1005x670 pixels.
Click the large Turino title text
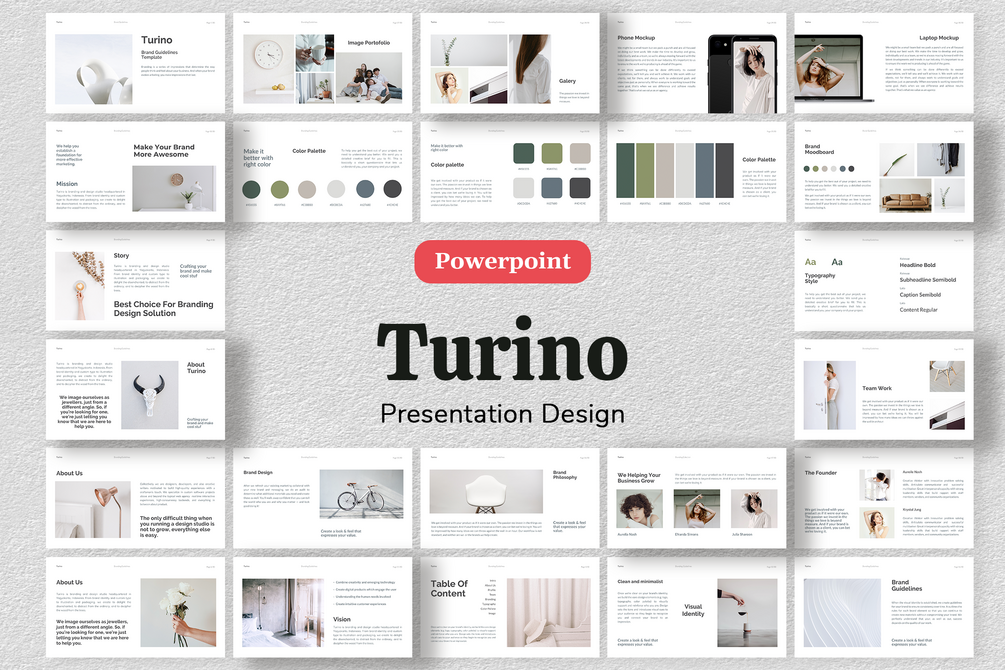[502, 350]
